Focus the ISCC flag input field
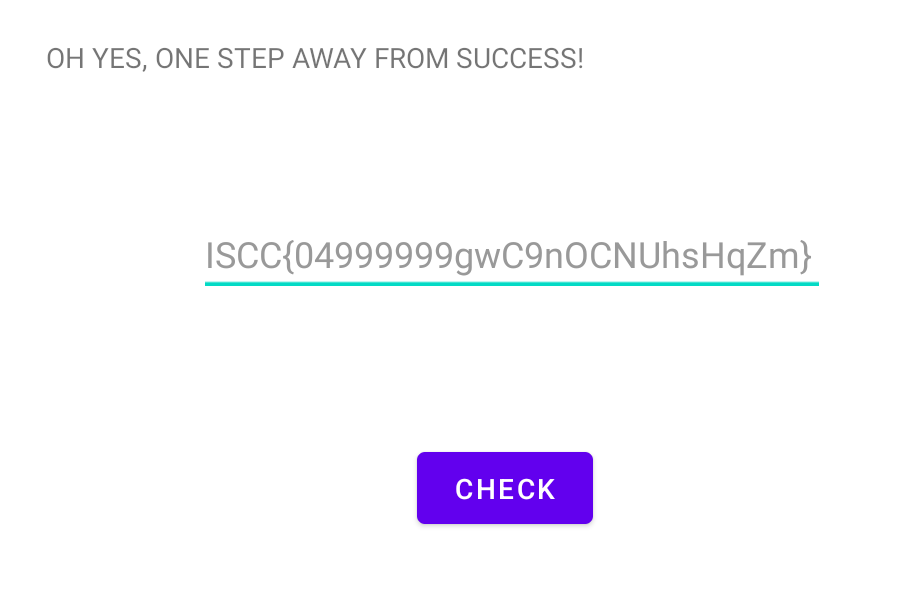Screen dimensions: 923x608 [x=512, y=257]
